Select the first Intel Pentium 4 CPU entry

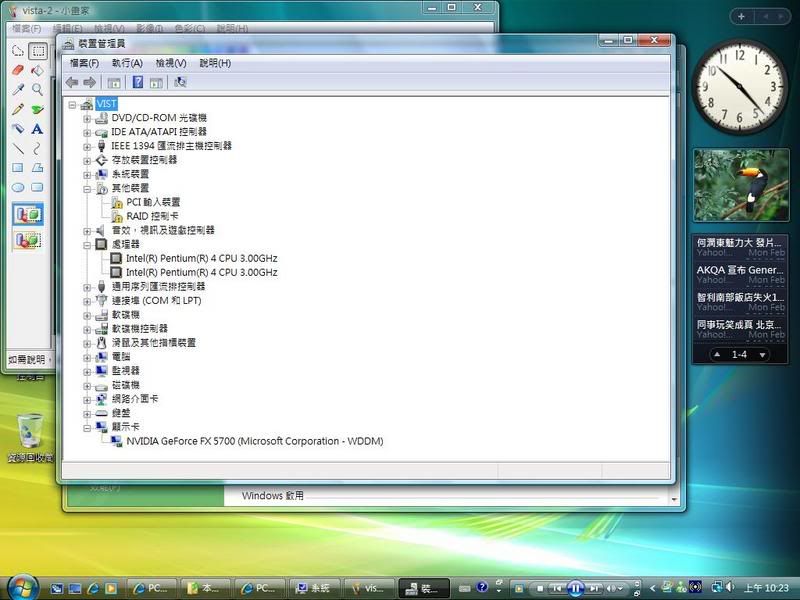[202, 258]
